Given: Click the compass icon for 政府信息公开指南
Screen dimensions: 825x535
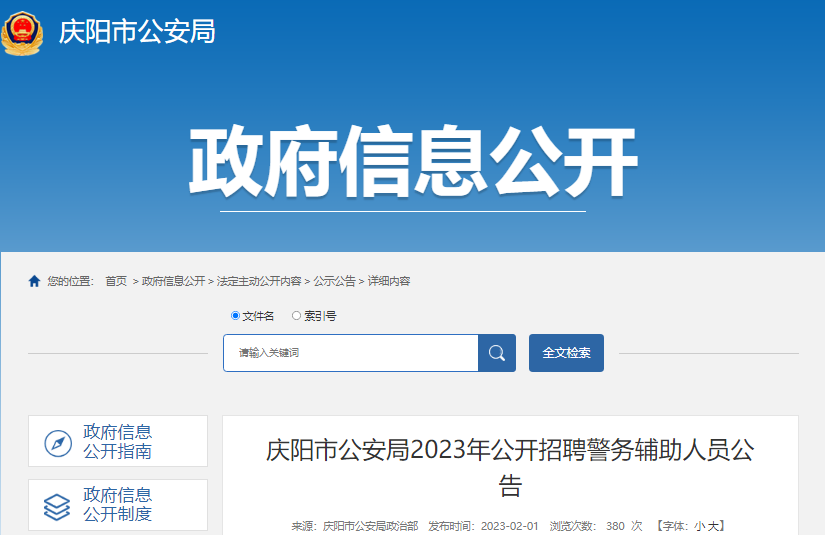Looking at the screenshot, I should [x=58, y=443].
